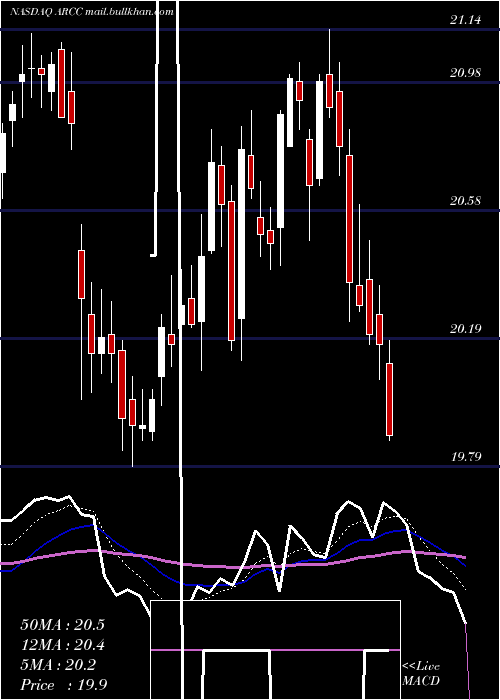
Task: Click the last red candlestick near 19.9
Action: pos(389,399)
